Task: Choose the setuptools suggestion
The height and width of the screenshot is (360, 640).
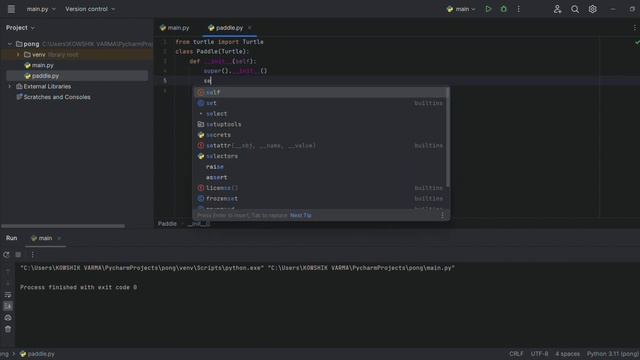Action: click(321, 124)
